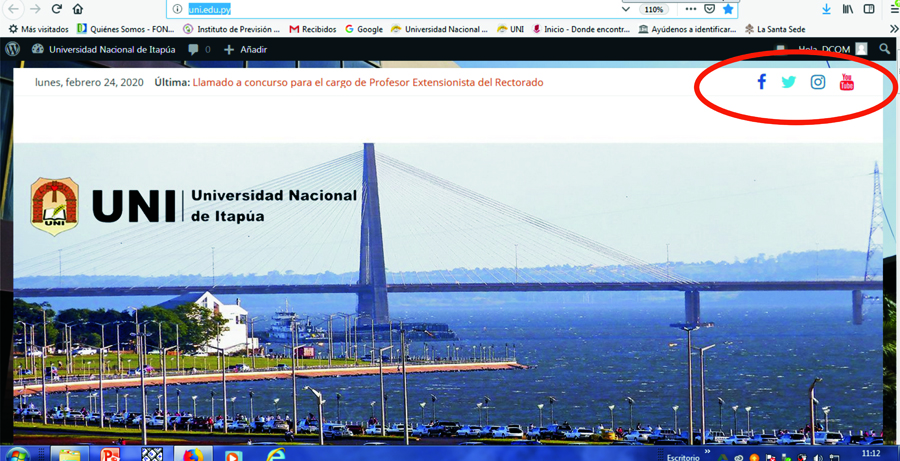
Task: Click the browser reload button
Action: [57, 9]
